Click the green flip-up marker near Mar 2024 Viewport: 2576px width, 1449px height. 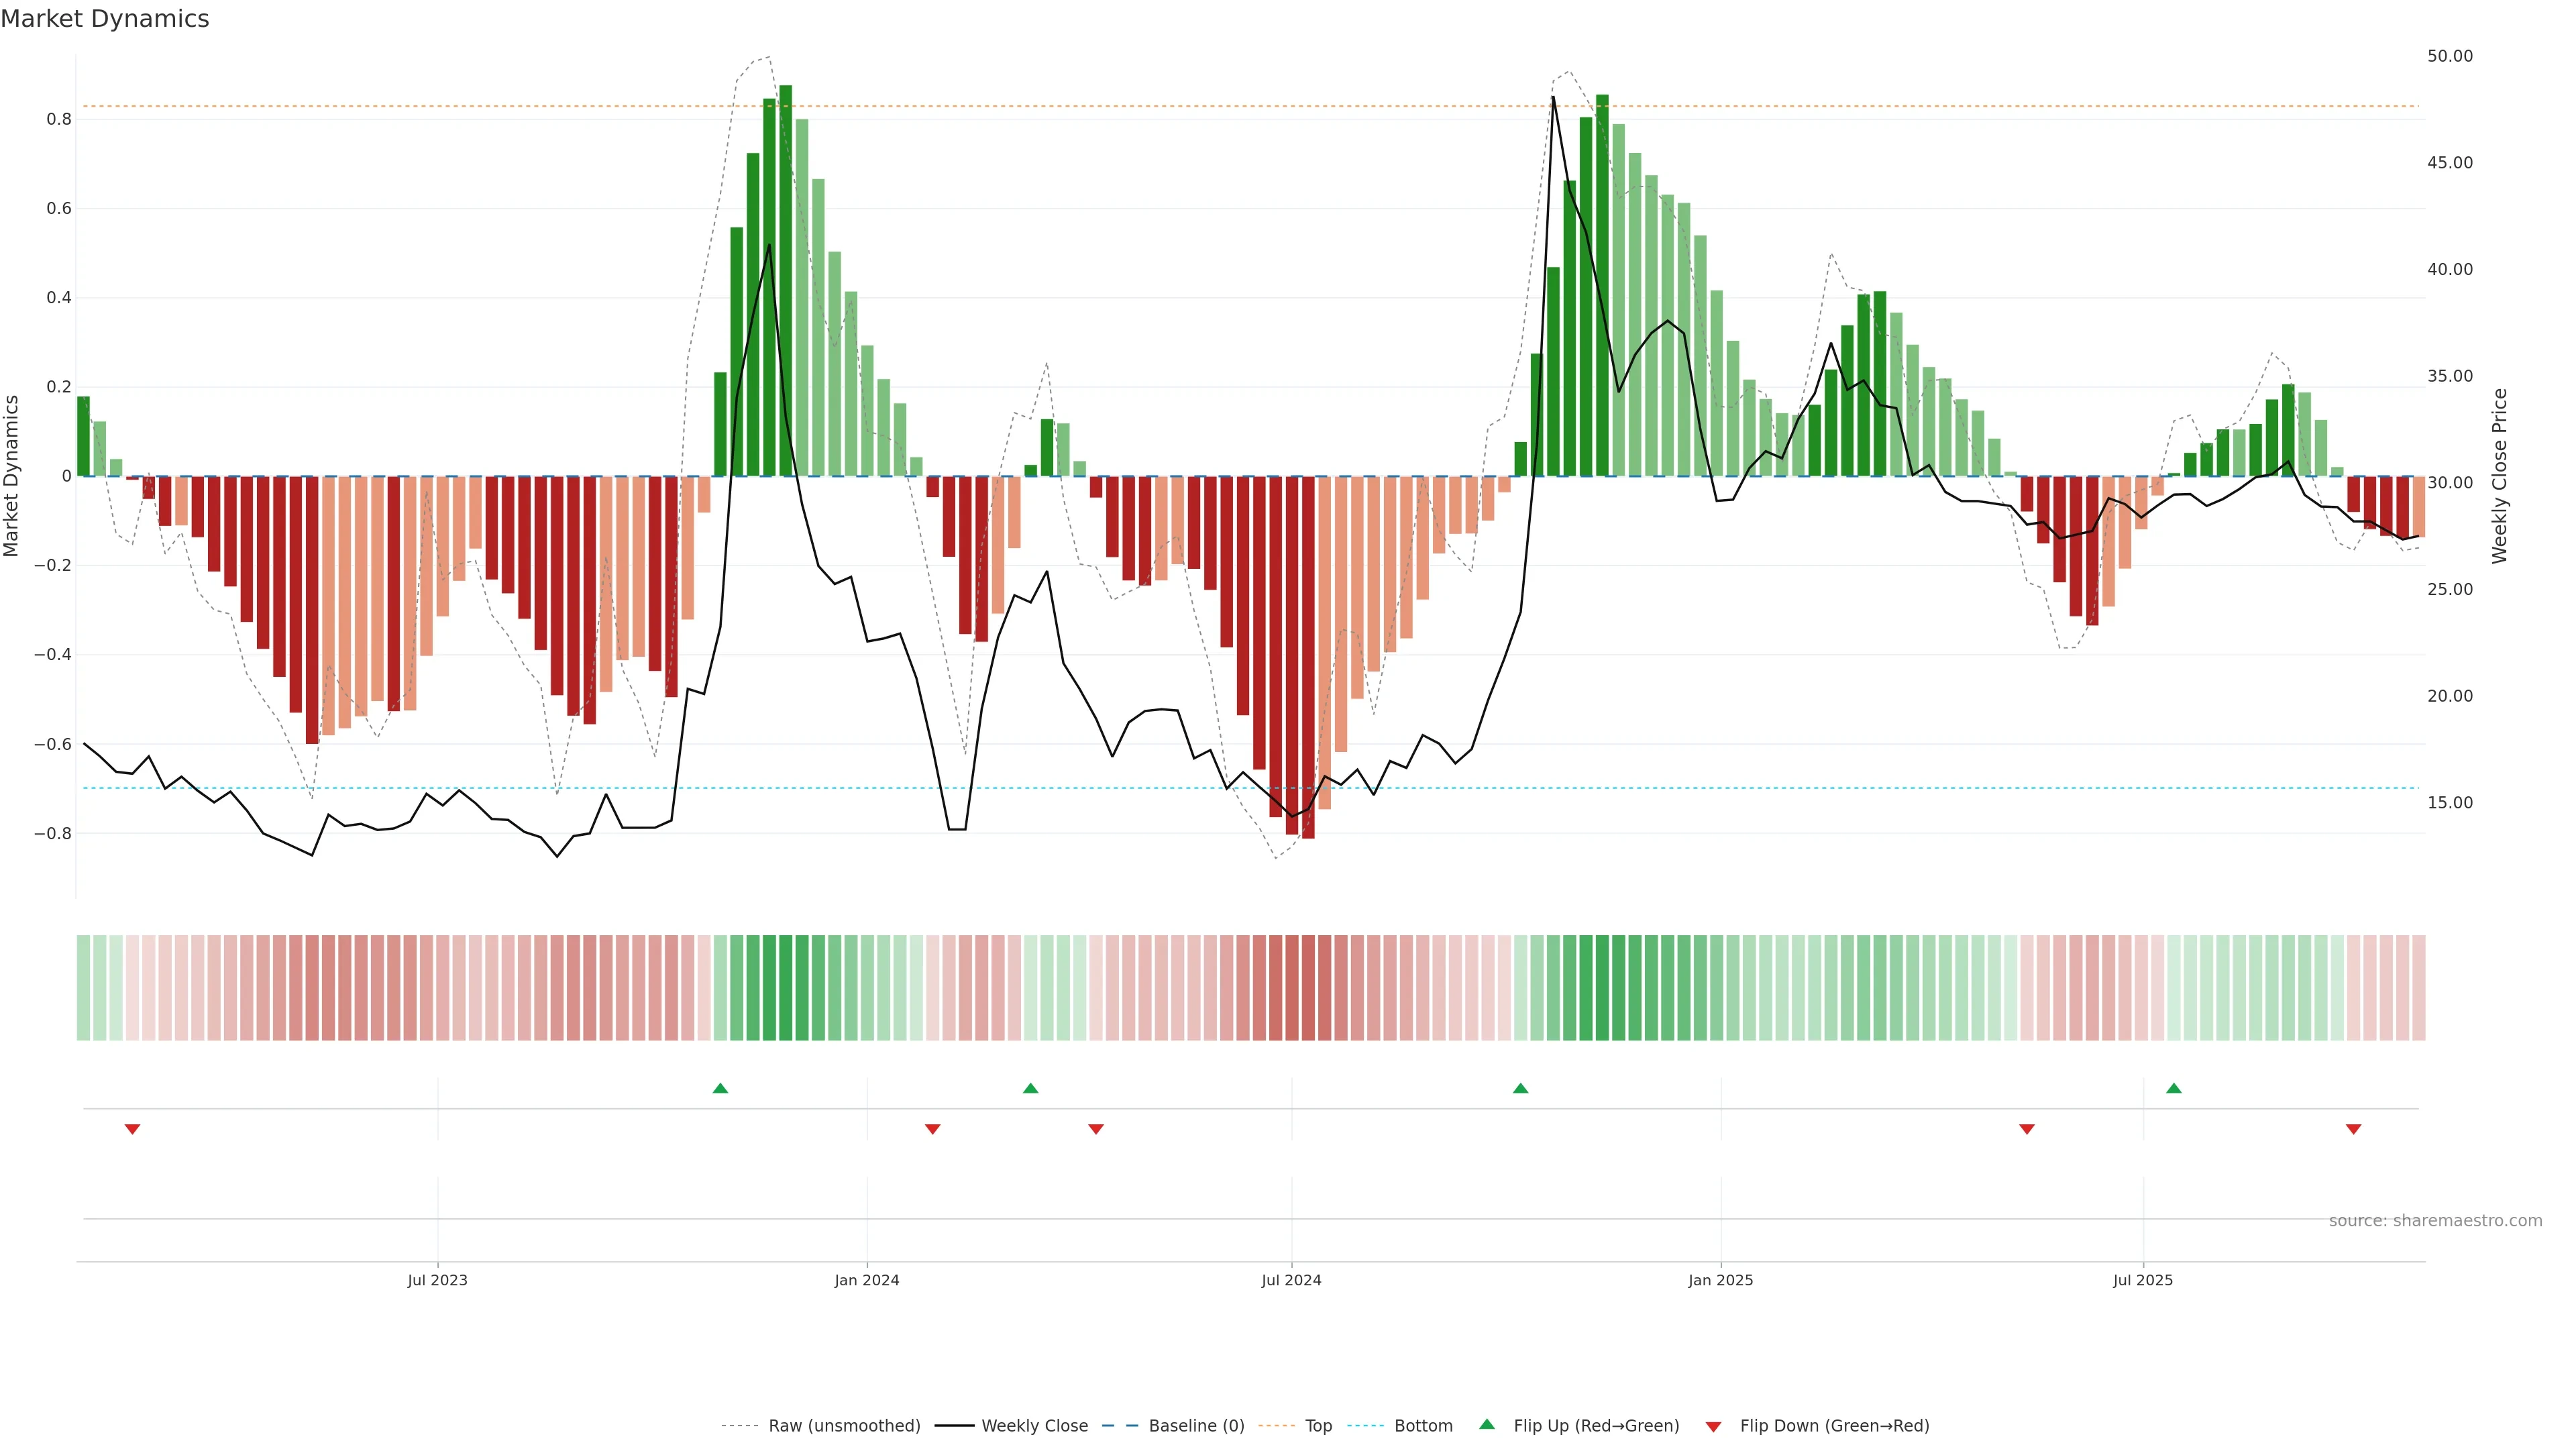coord(1031,1088)
